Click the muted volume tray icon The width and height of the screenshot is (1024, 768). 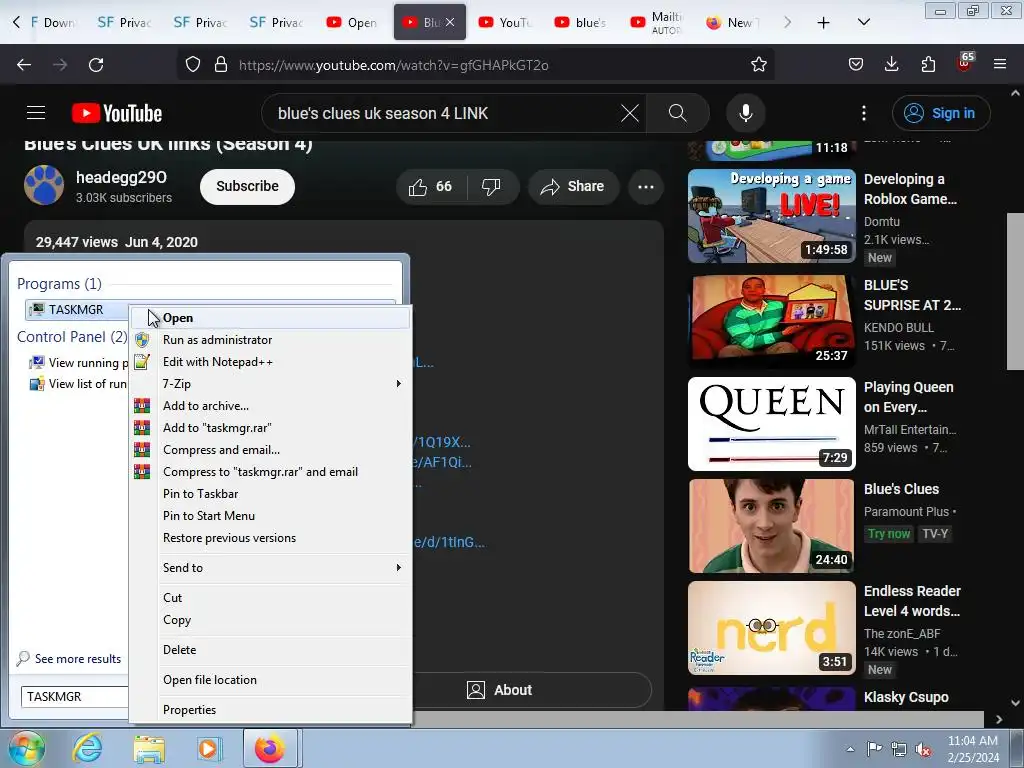tap(923, 749)
